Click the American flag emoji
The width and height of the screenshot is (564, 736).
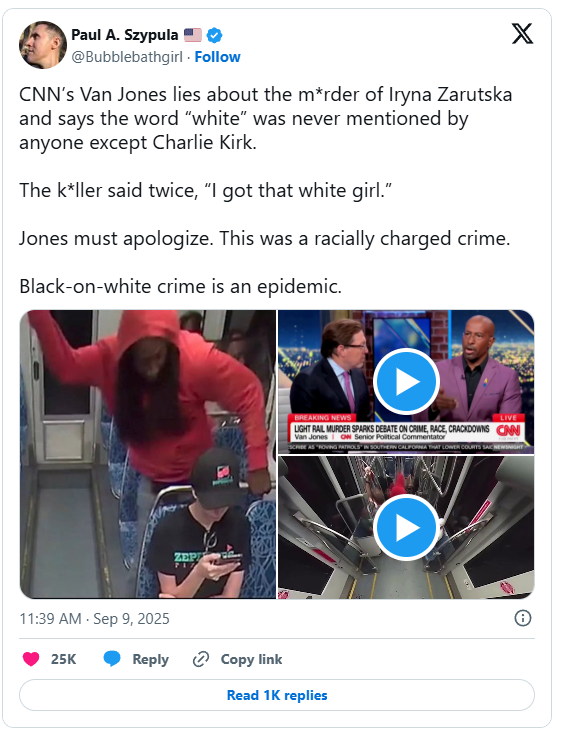click(x=192, y=35)
